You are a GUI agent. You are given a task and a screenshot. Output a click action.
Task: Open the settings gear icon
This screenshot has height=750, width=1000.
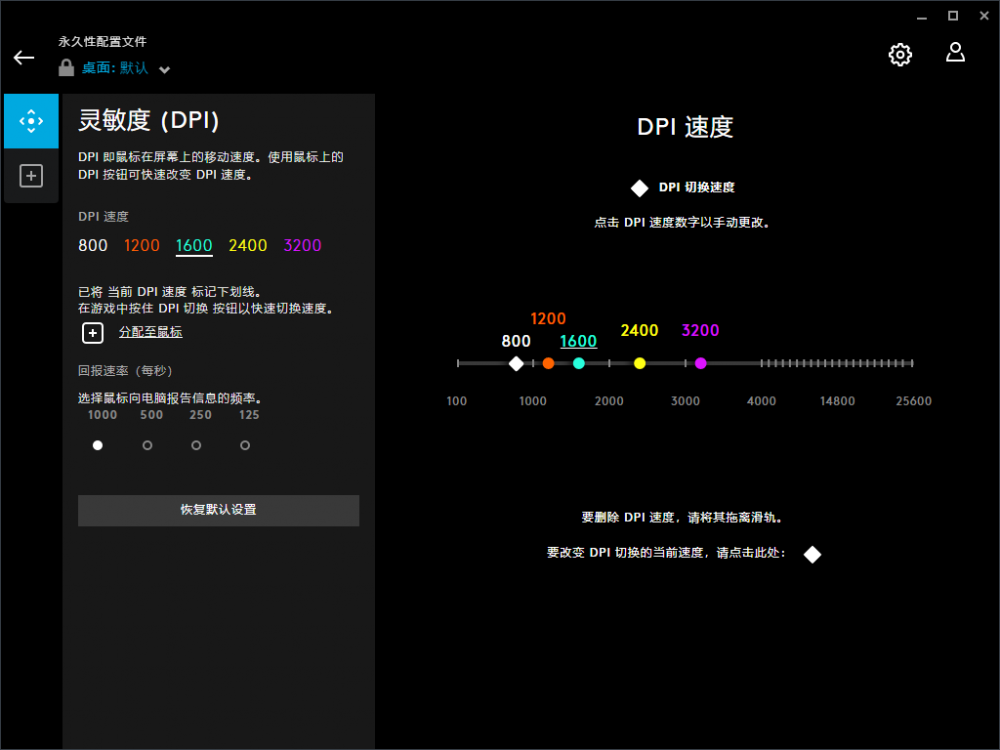coord(900,55)
